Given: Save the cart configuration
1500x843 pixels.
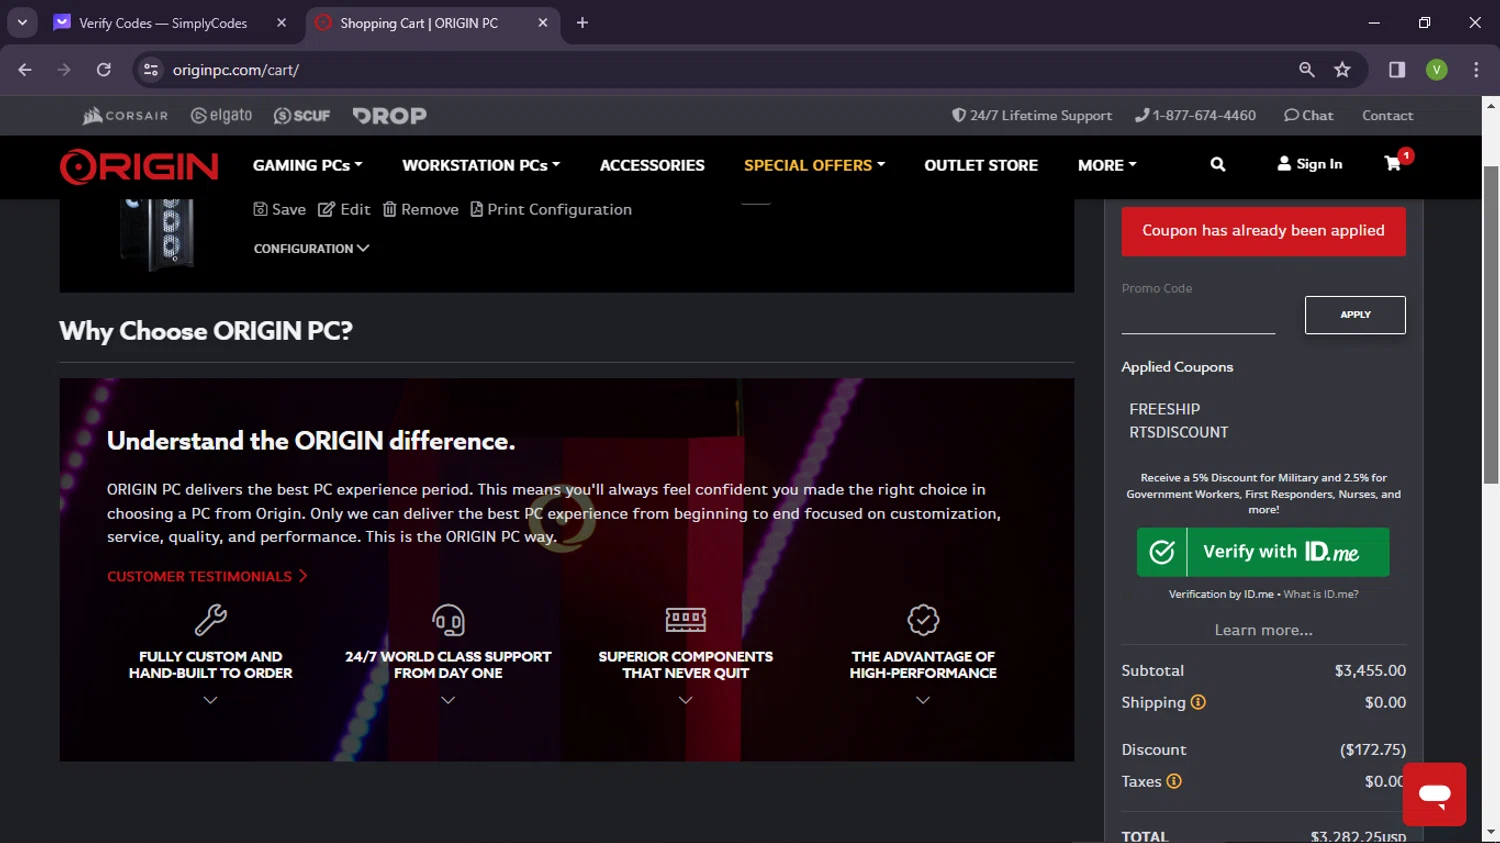Looking at the screenshot, I should 279,209.
